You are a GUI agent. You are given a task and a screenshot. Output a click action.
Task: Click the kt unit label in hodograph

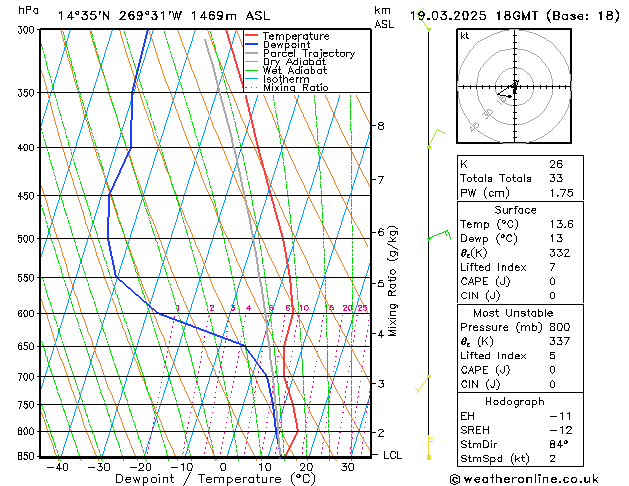[x=465, y=36]
